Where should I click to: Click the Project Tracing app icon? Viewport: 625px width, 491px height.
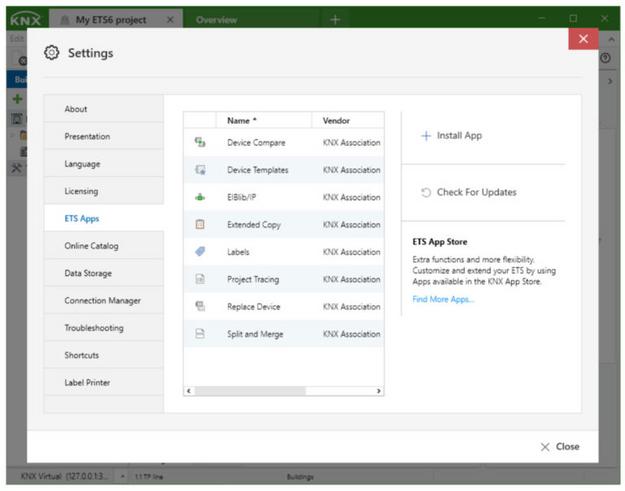pos(199,280)
